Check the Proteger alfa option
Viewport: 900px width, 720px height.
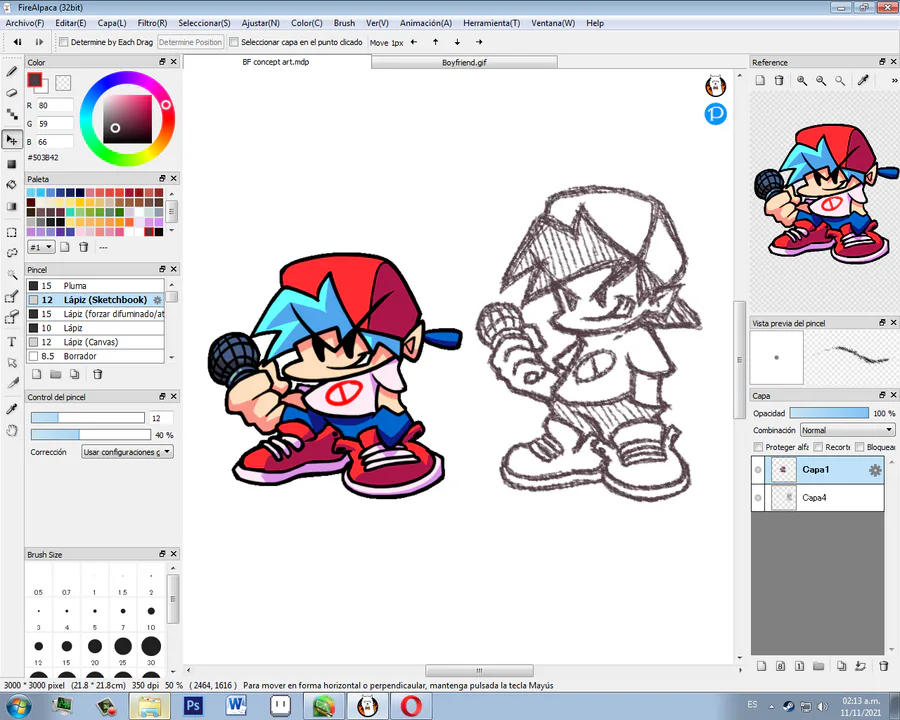coord(758,447)
